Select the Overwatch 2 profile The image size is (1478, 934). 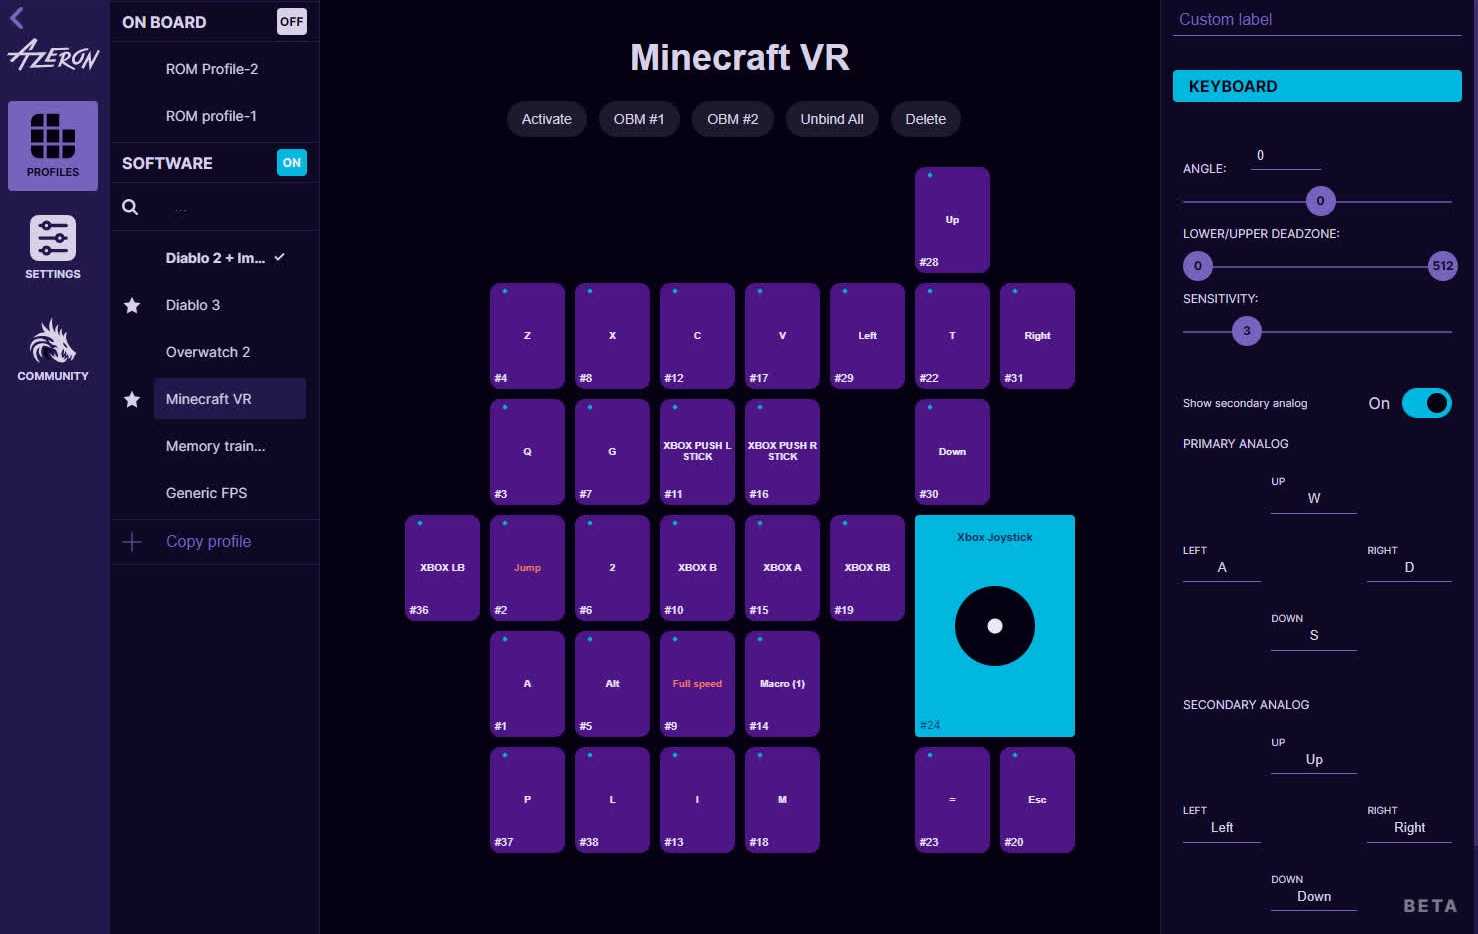(208, 352)
